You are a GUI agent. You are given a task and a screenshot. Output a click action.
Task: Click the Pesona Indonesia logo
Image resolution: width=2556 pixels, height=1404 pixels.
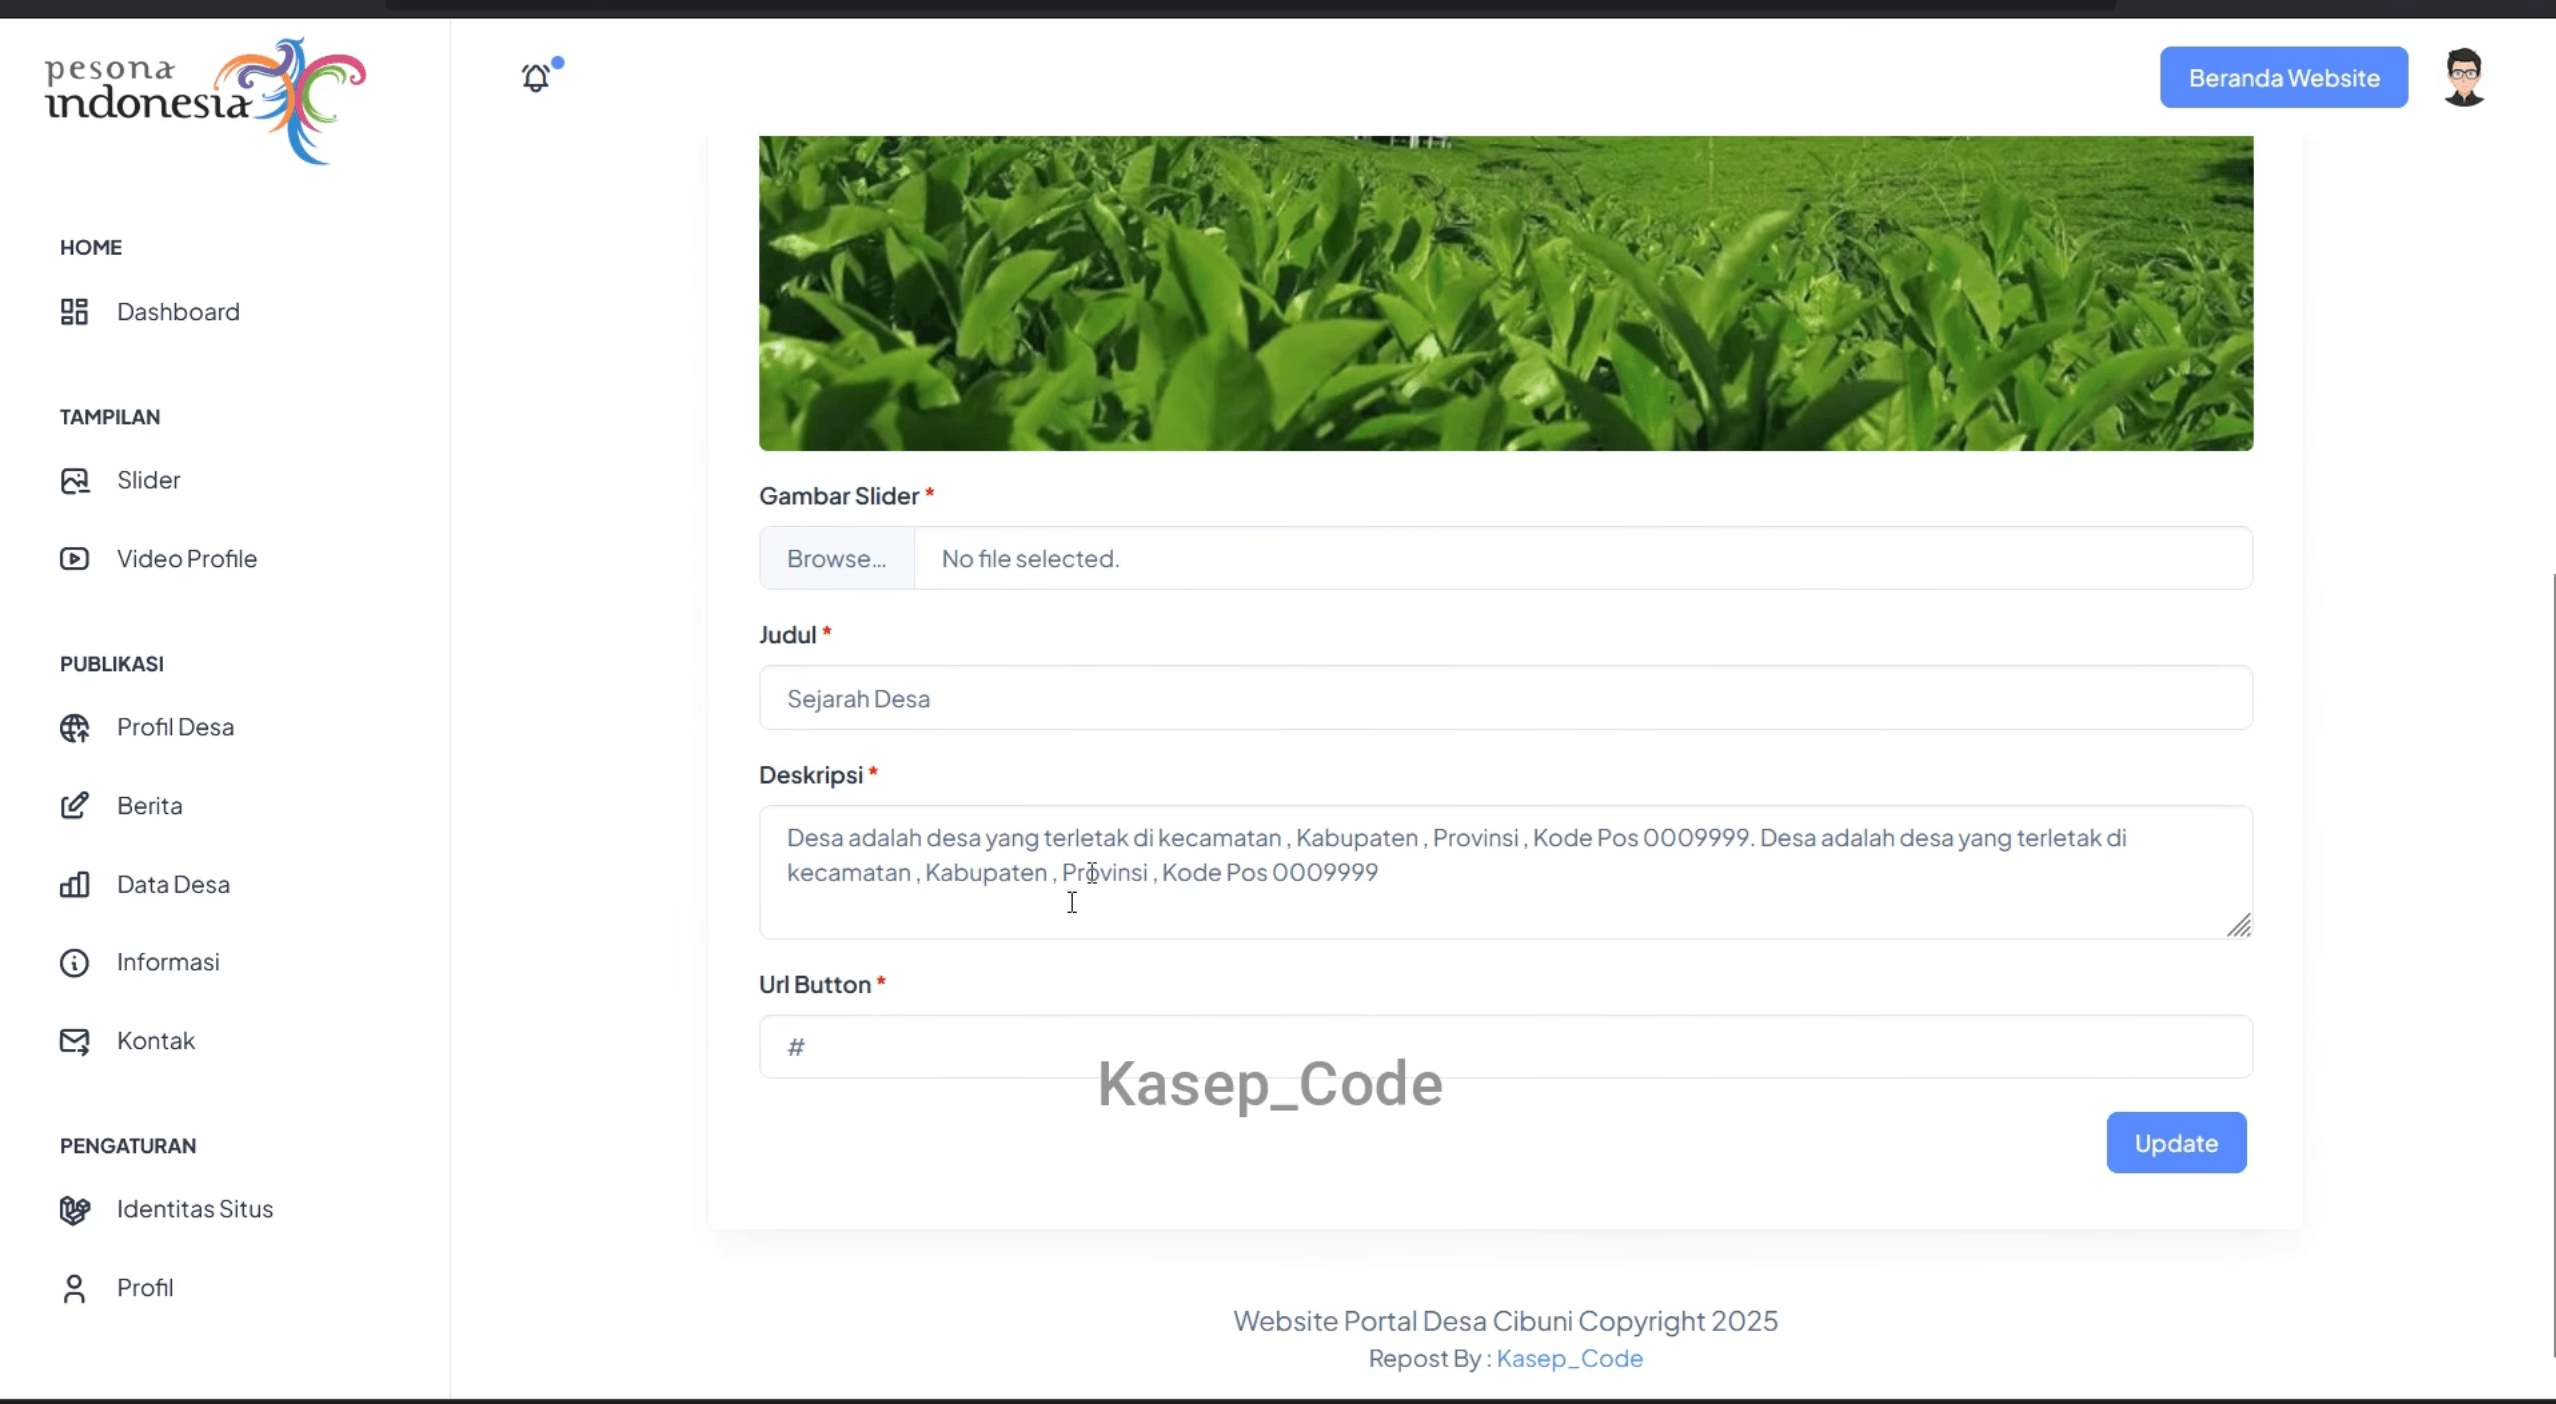205,101
